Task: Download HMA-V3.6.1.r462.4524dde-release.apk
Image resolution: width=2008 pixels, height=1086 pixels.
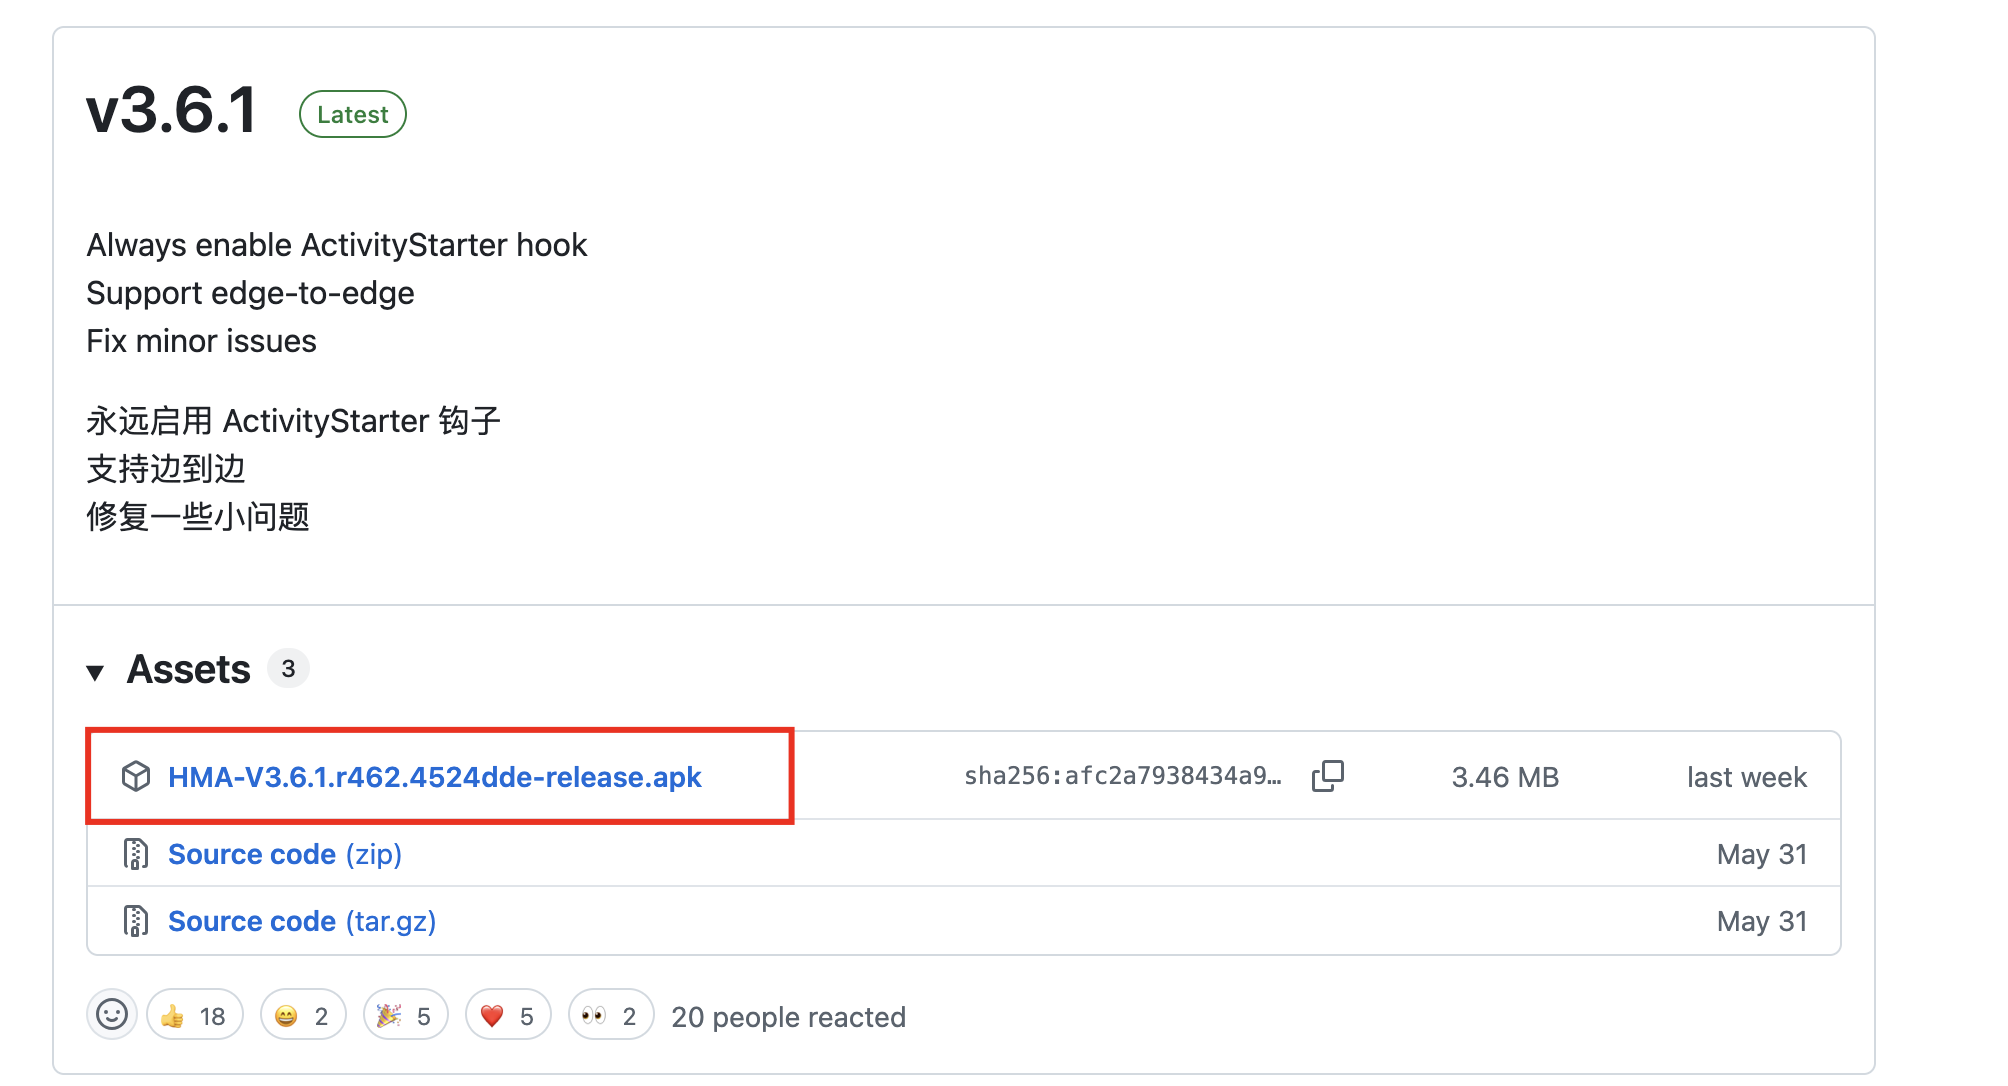Action: click(434, 777)
